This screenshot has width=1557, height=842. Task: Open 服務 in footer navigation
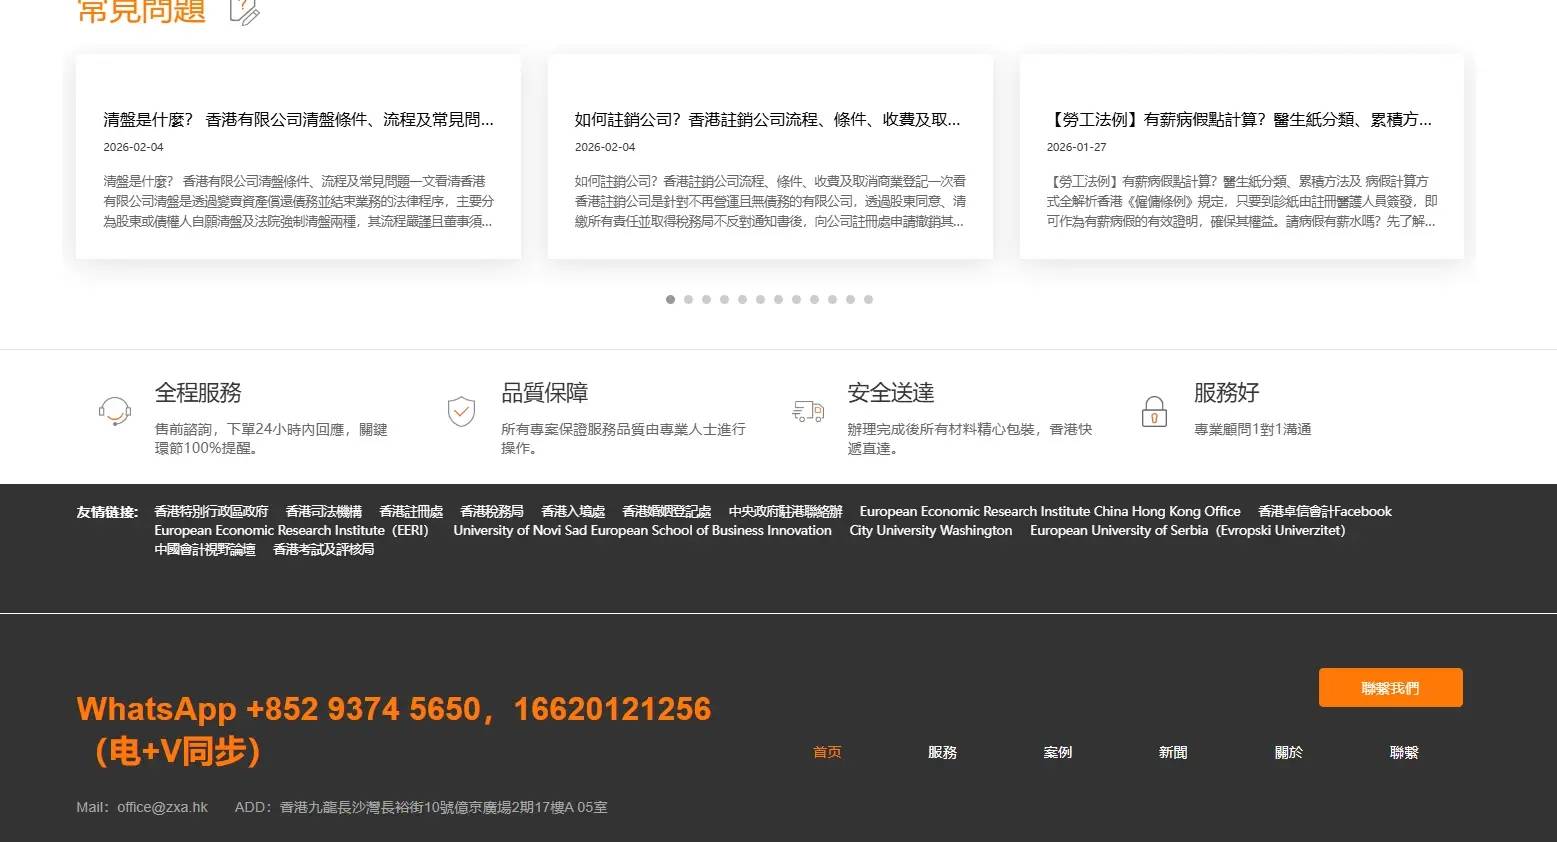click(x=942, y=752)
